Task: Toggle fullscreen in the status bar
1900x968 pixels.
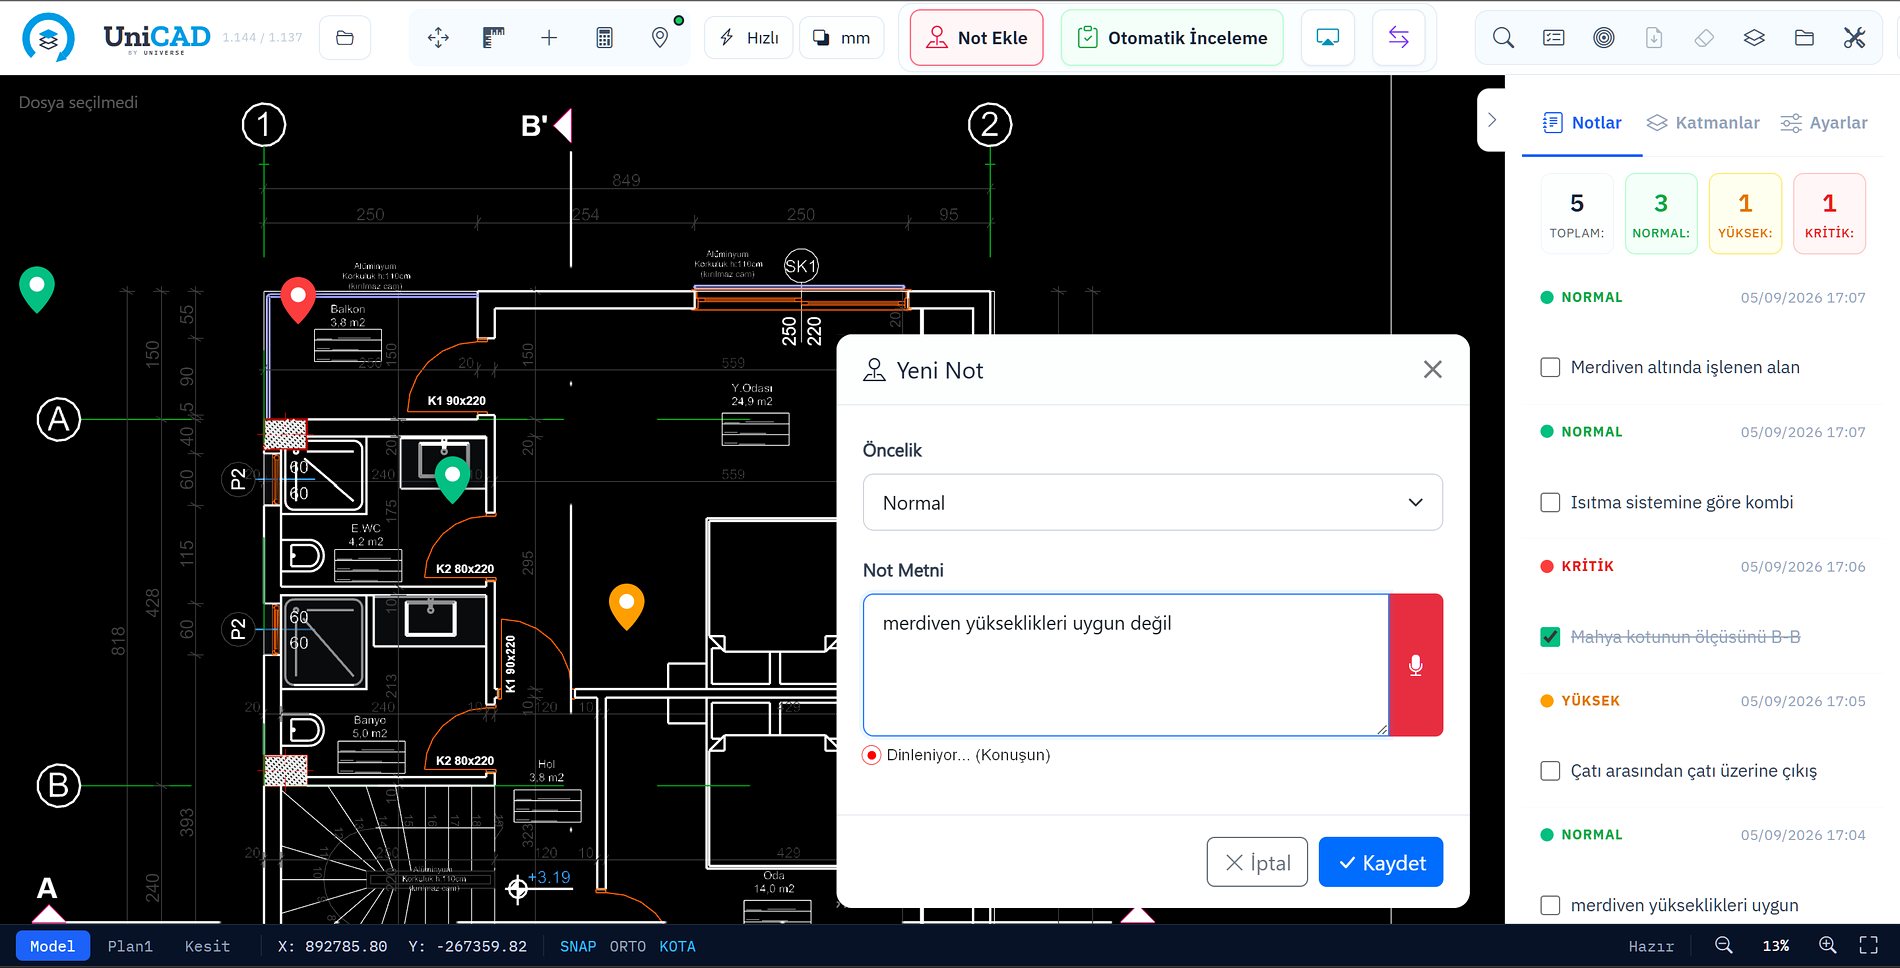Action: click(1869, 946)
